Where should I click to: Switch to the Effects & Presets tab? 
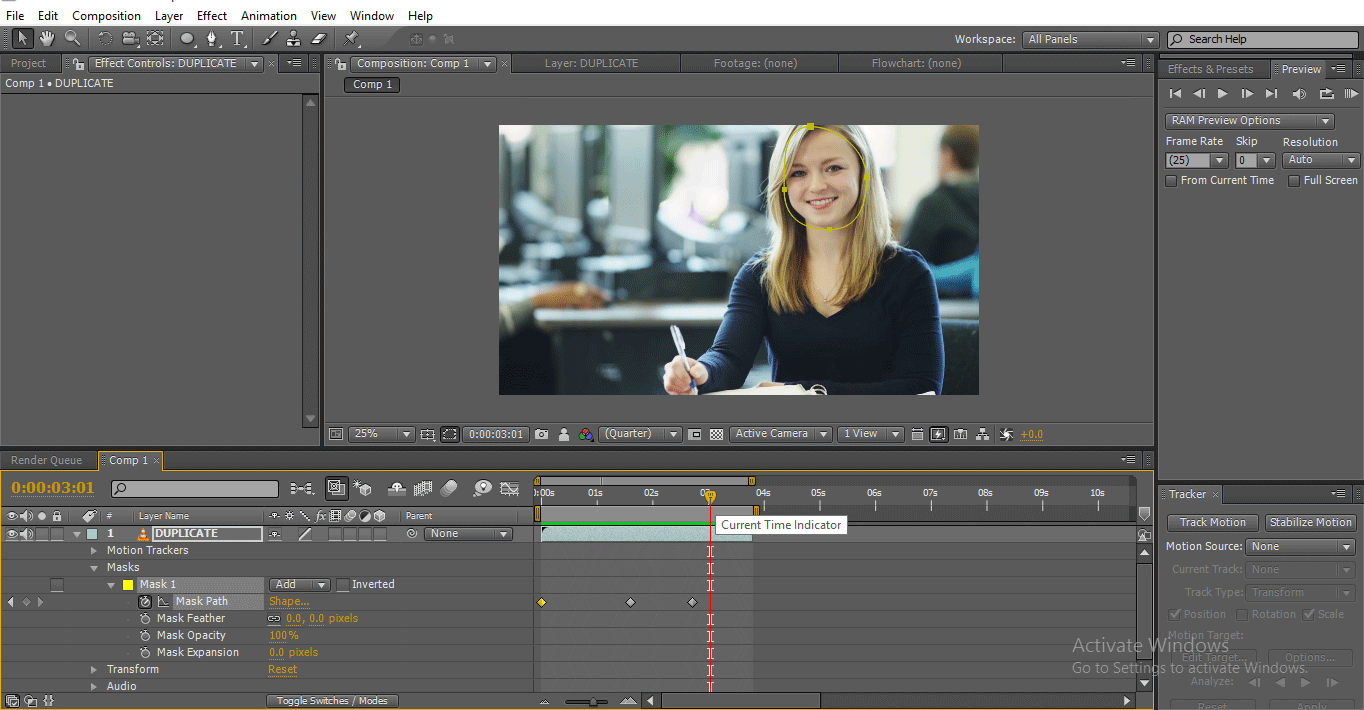1210,69
